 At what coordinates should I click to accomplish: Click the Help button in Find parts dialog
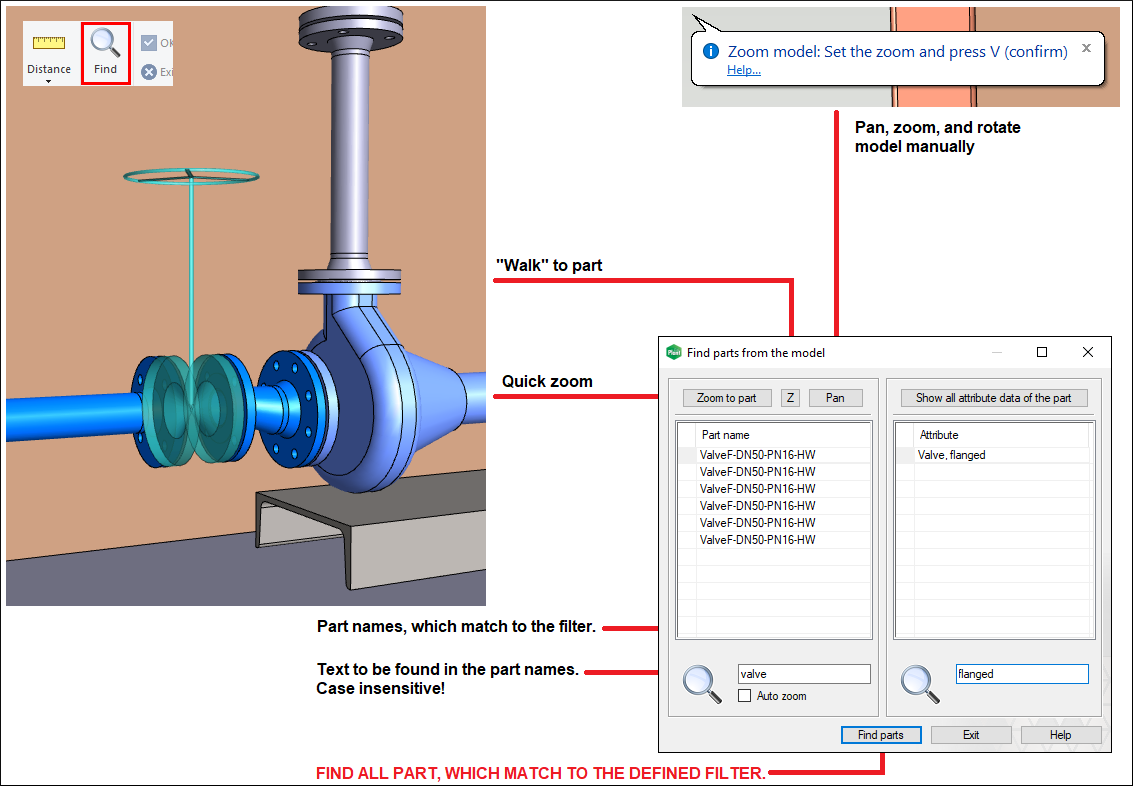pos(1061,735)
